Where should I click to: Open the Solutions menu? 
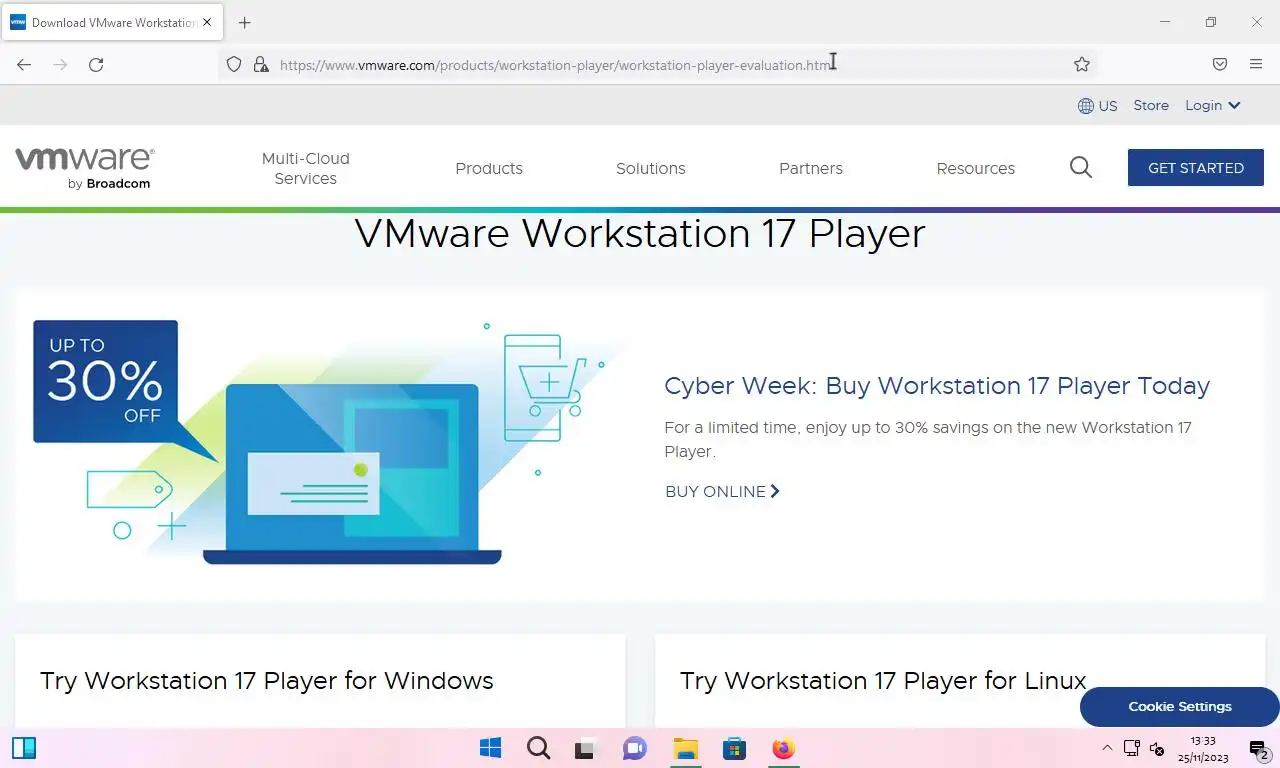[x=651, y=168]
